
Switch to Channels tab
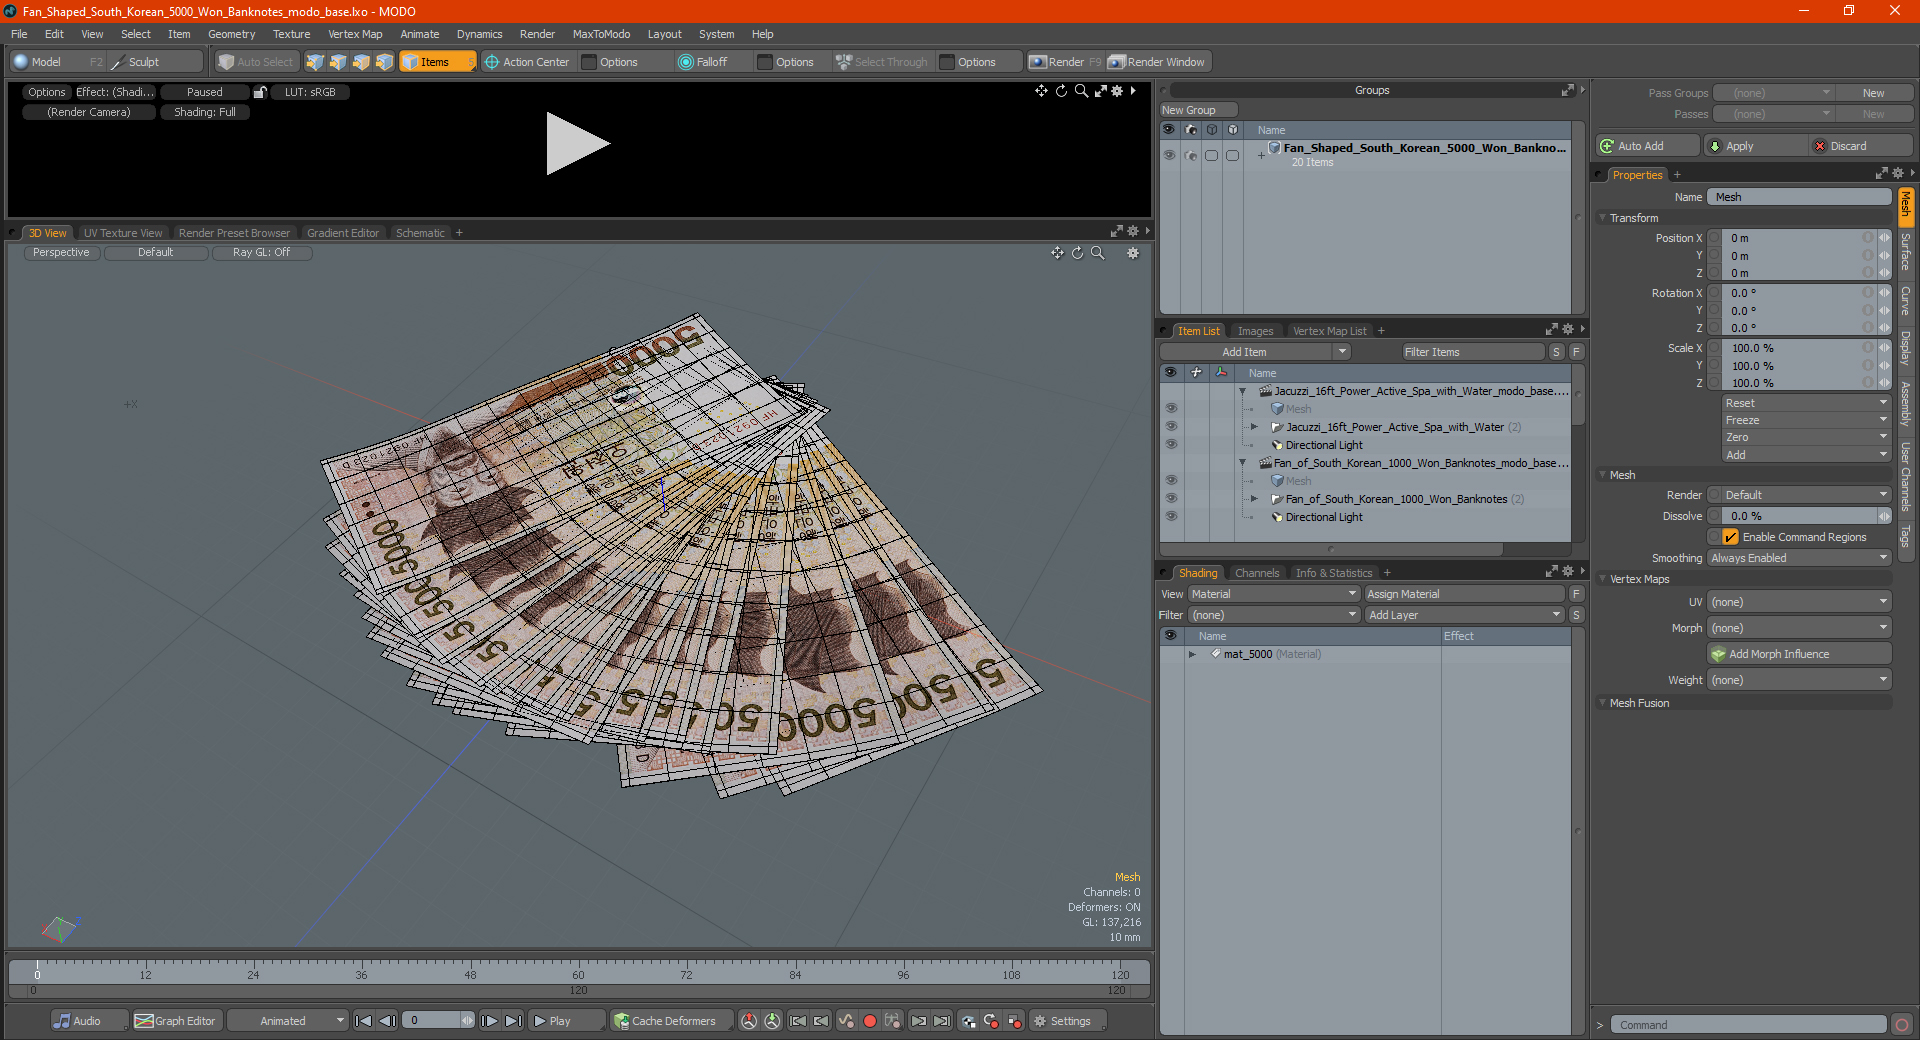point(1257,573)
